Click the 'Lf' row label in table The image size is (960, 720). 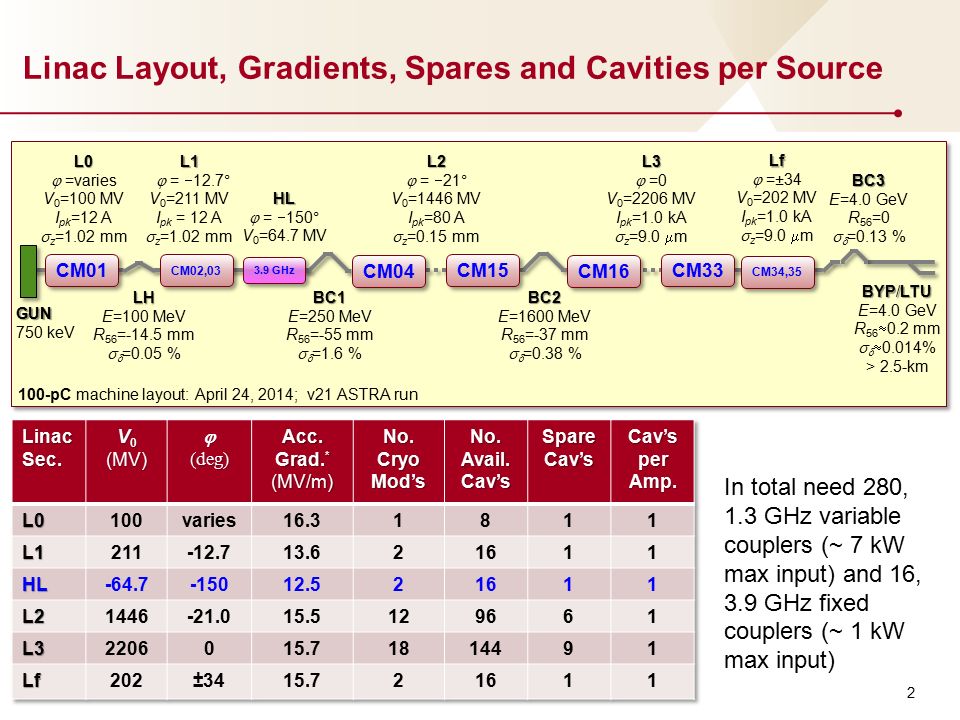pyautogui.click(x=31, y=680)
